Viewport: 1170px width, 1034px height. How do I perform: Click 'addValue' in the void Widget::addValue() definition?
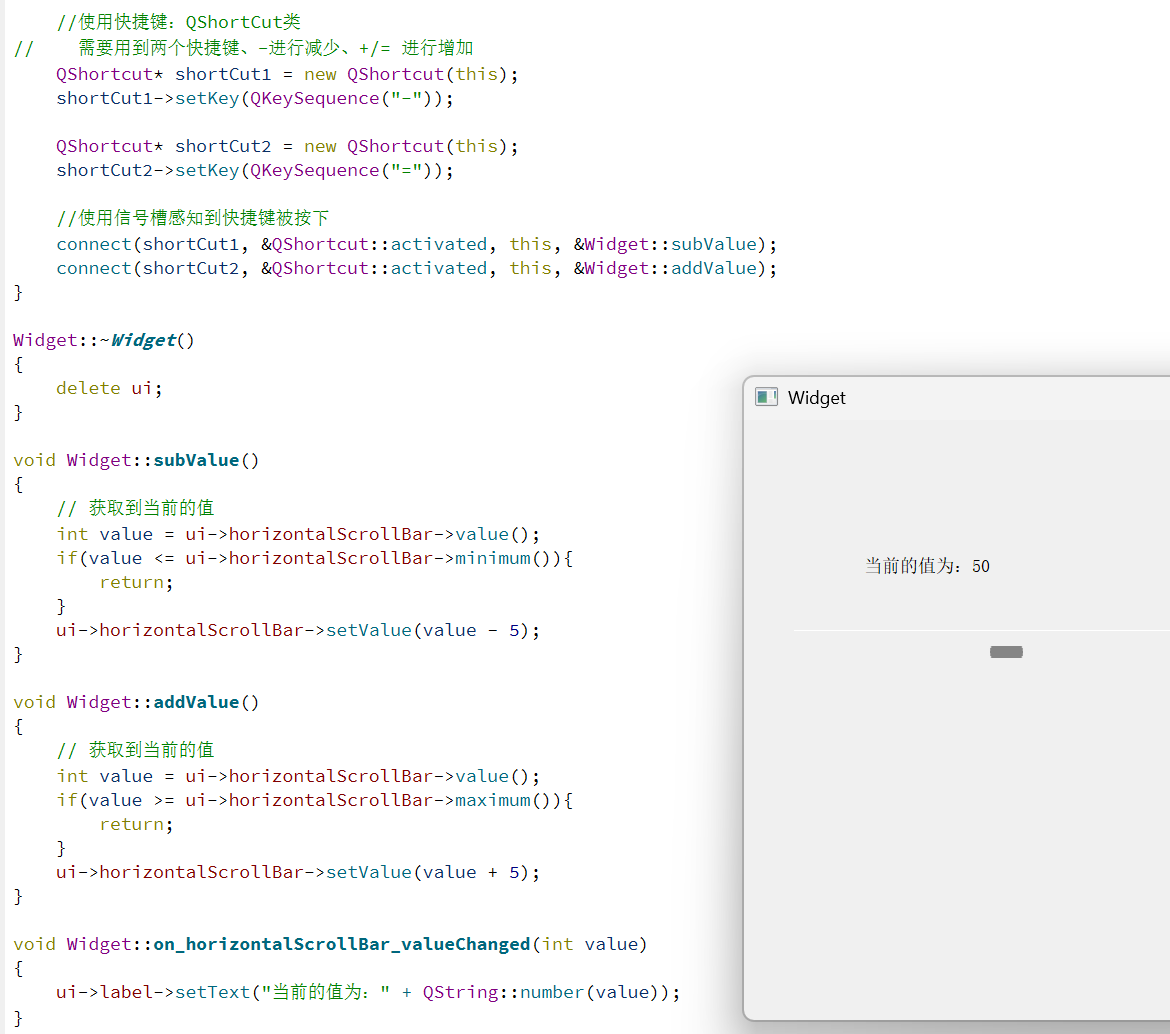[x=196, y=702]
